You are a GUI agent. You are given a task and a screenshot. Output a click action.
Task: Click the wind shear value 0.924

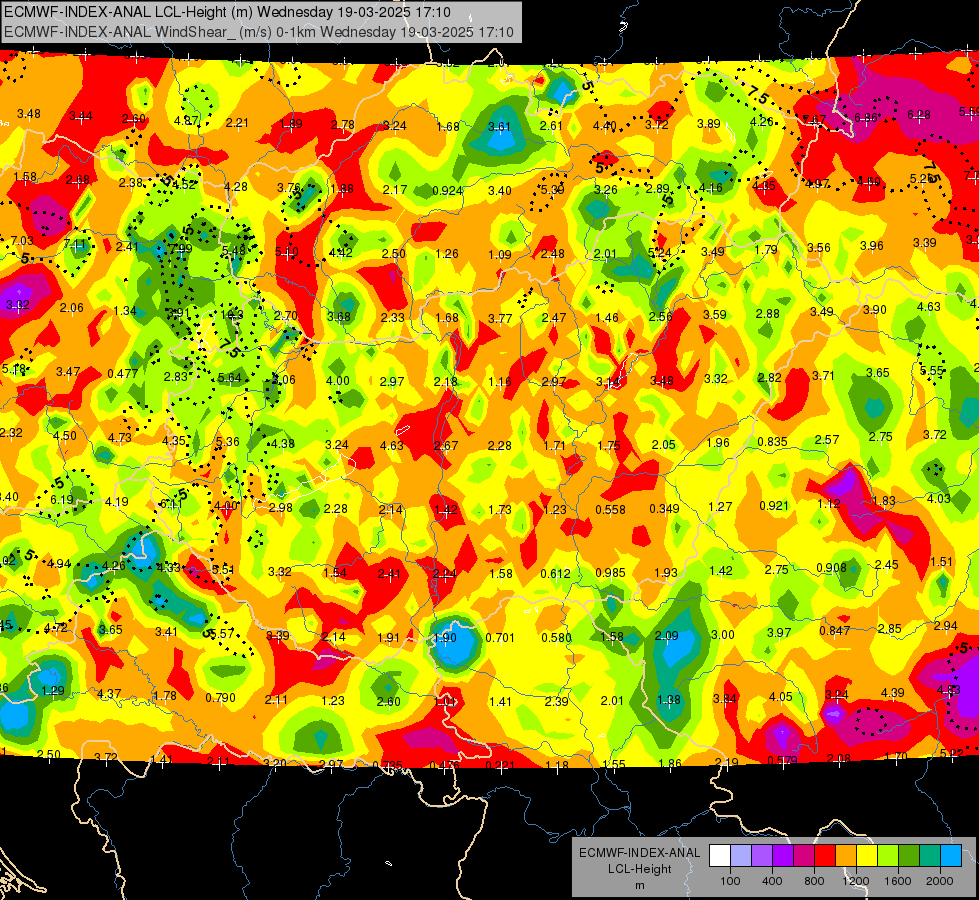pyautogui.click(x=447, y=190)
